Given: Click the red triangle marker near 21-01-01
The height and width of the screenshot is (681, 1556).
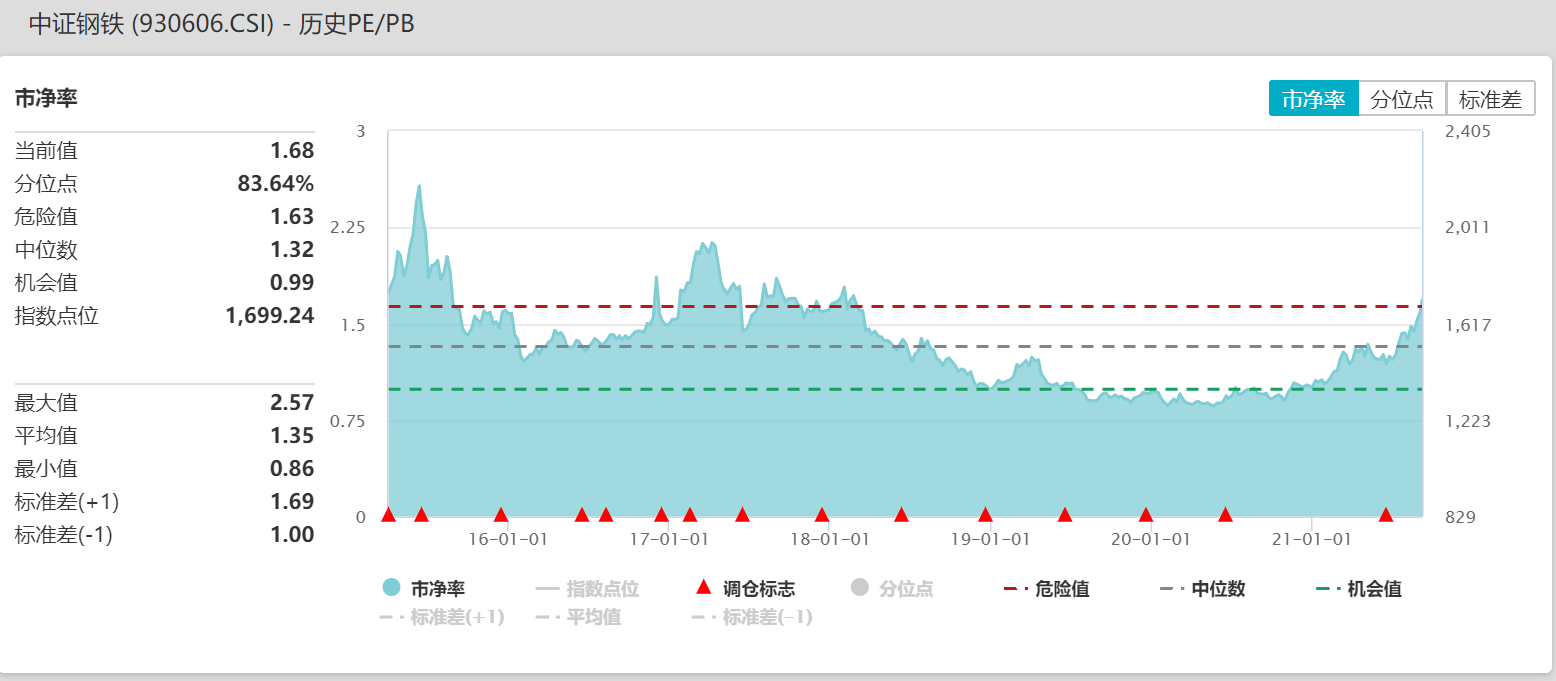Looking at the screenshot, I should [1385, 516].
